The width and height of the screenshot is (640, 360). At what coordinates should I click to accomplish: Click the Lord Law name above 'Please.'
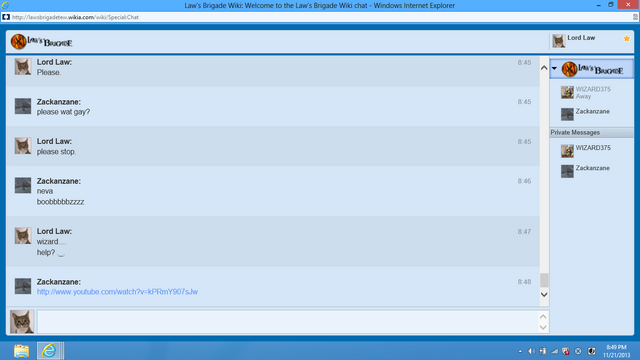click(54, 62)
